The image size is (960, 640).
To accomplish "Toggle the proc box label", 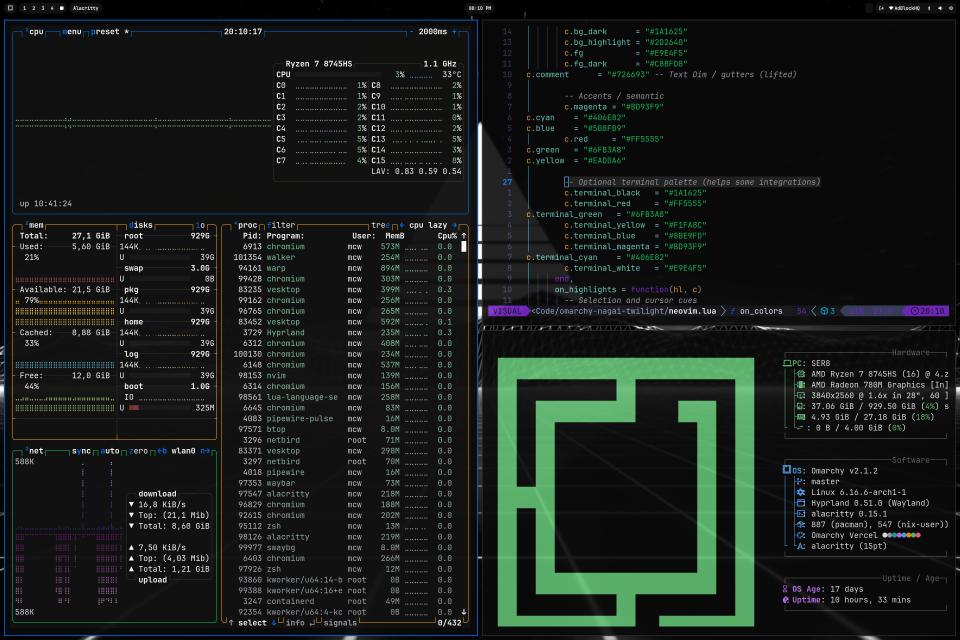I will (246, 225).
